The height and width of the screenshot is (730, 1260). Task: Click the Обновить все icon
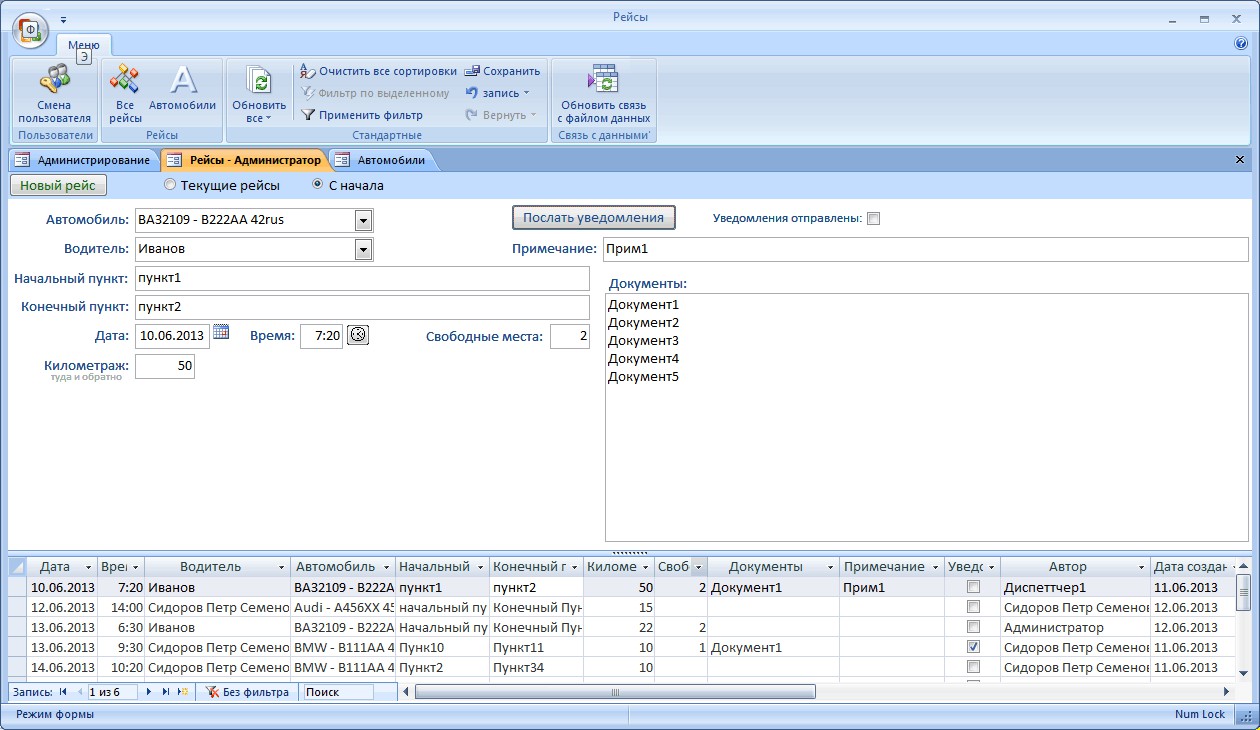[x=259, y=80]
